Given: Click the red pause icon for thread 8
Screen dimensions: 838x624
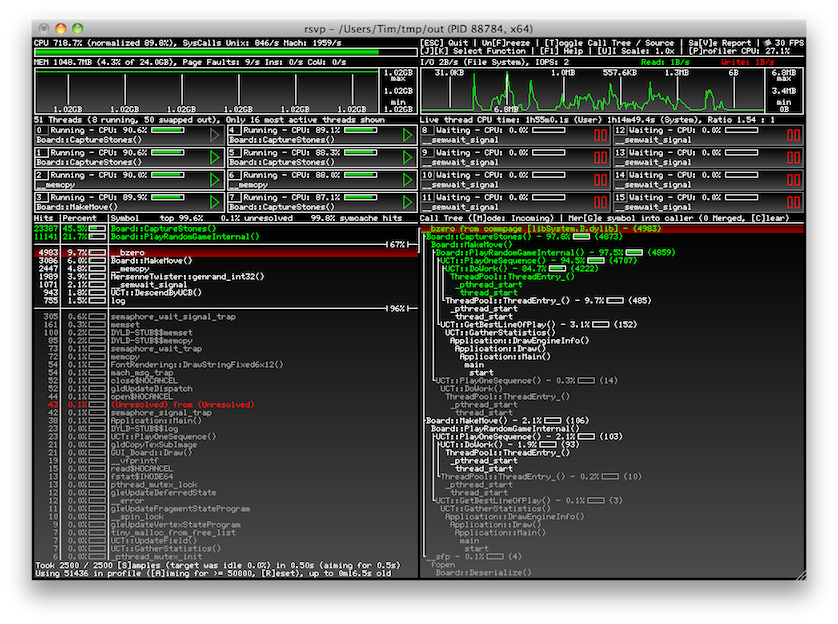Looking at the screenshot, I should point(600,135).
